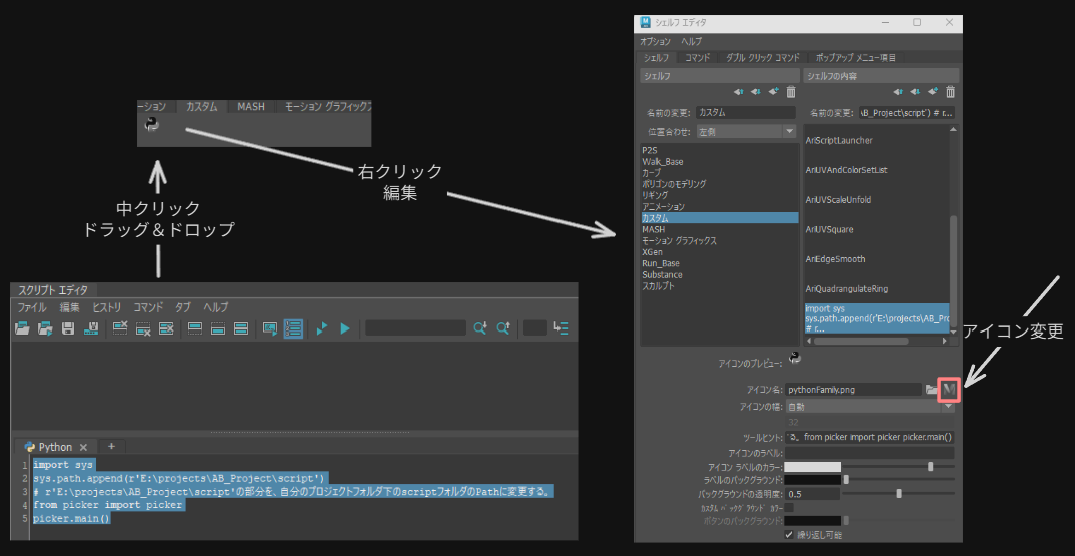Open the オプション menu in Shelf Editor
This screenshot has width=1075, height=556.
(655, 42)
